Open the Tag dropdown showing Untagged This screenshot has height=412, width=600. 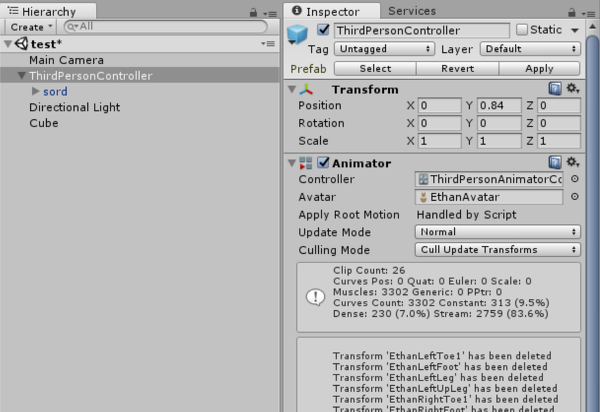[x=385, y=49]
